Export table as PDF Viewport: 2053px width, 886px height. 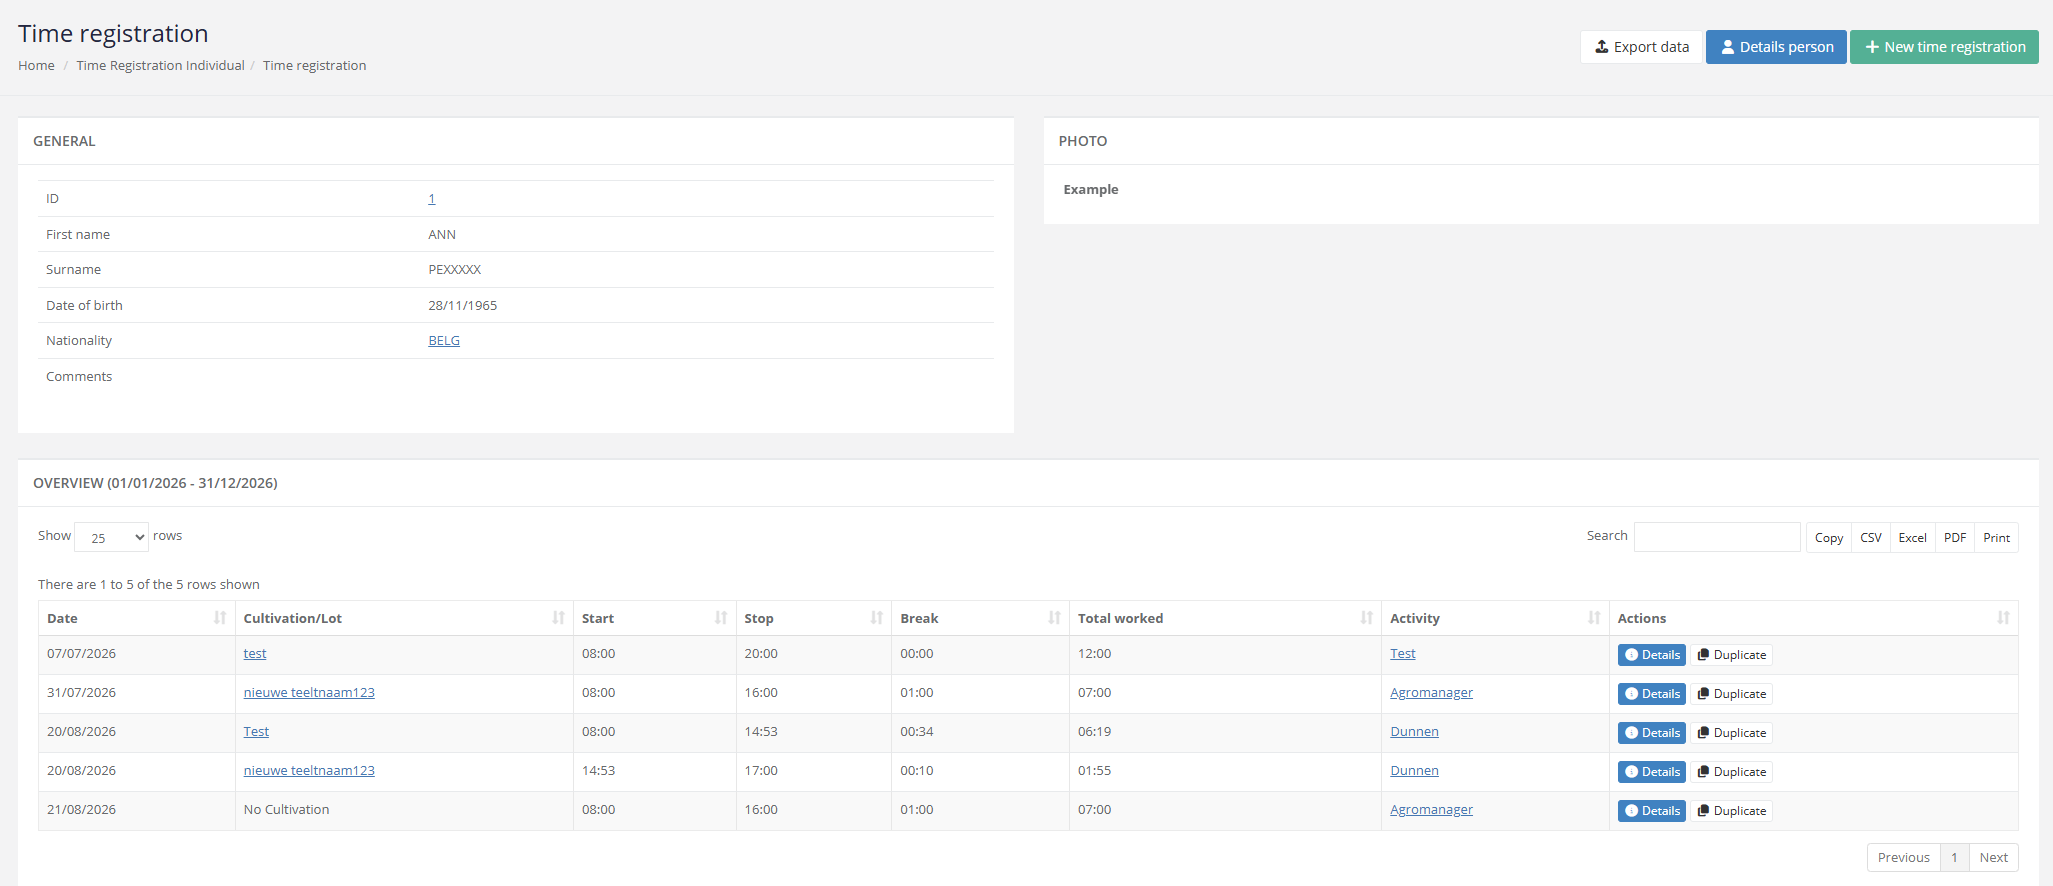tap(1955, 537)
